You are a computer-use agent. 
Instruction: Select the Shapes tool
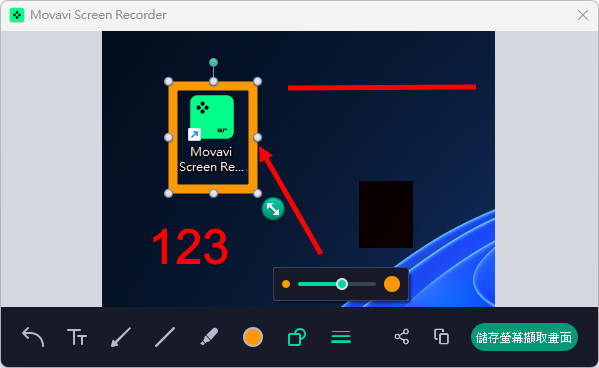pos(297,337)
